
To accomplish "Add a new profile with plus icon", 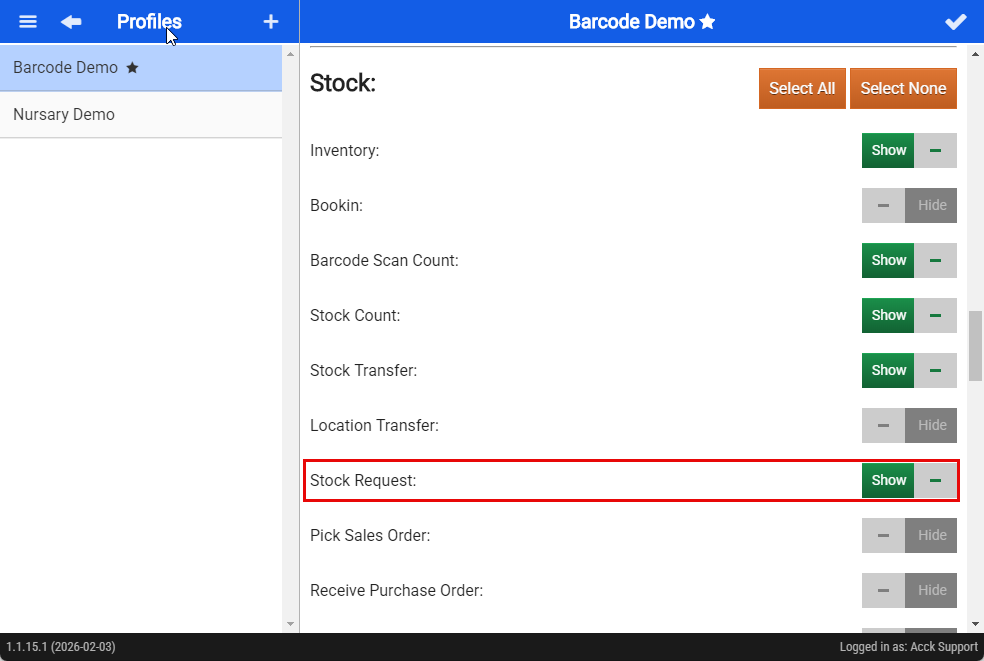I will point(270,22).
